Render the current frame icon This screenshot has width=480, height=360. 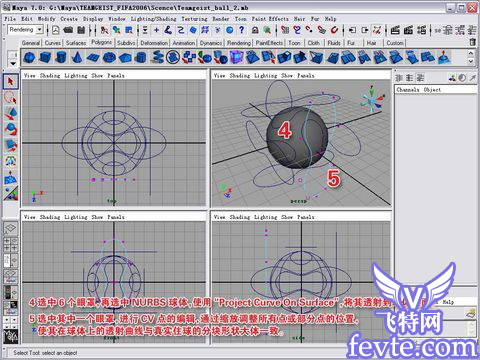click(x=395, y=30)
